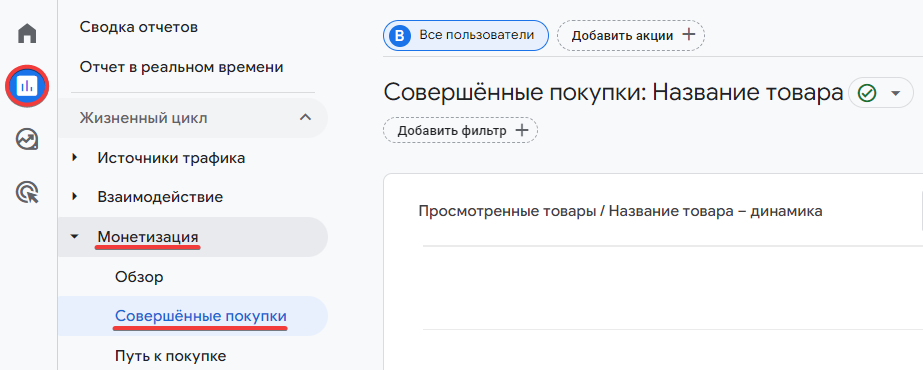Click the Все пользователи segment chip

tap(466, 35)
